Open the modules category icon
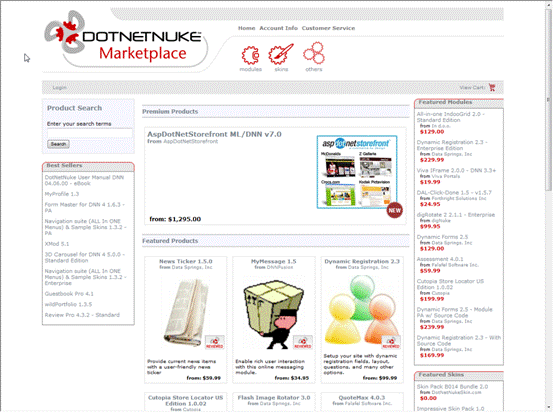The width and height of the screenshot is (553, 412). (x=250, y=55)
